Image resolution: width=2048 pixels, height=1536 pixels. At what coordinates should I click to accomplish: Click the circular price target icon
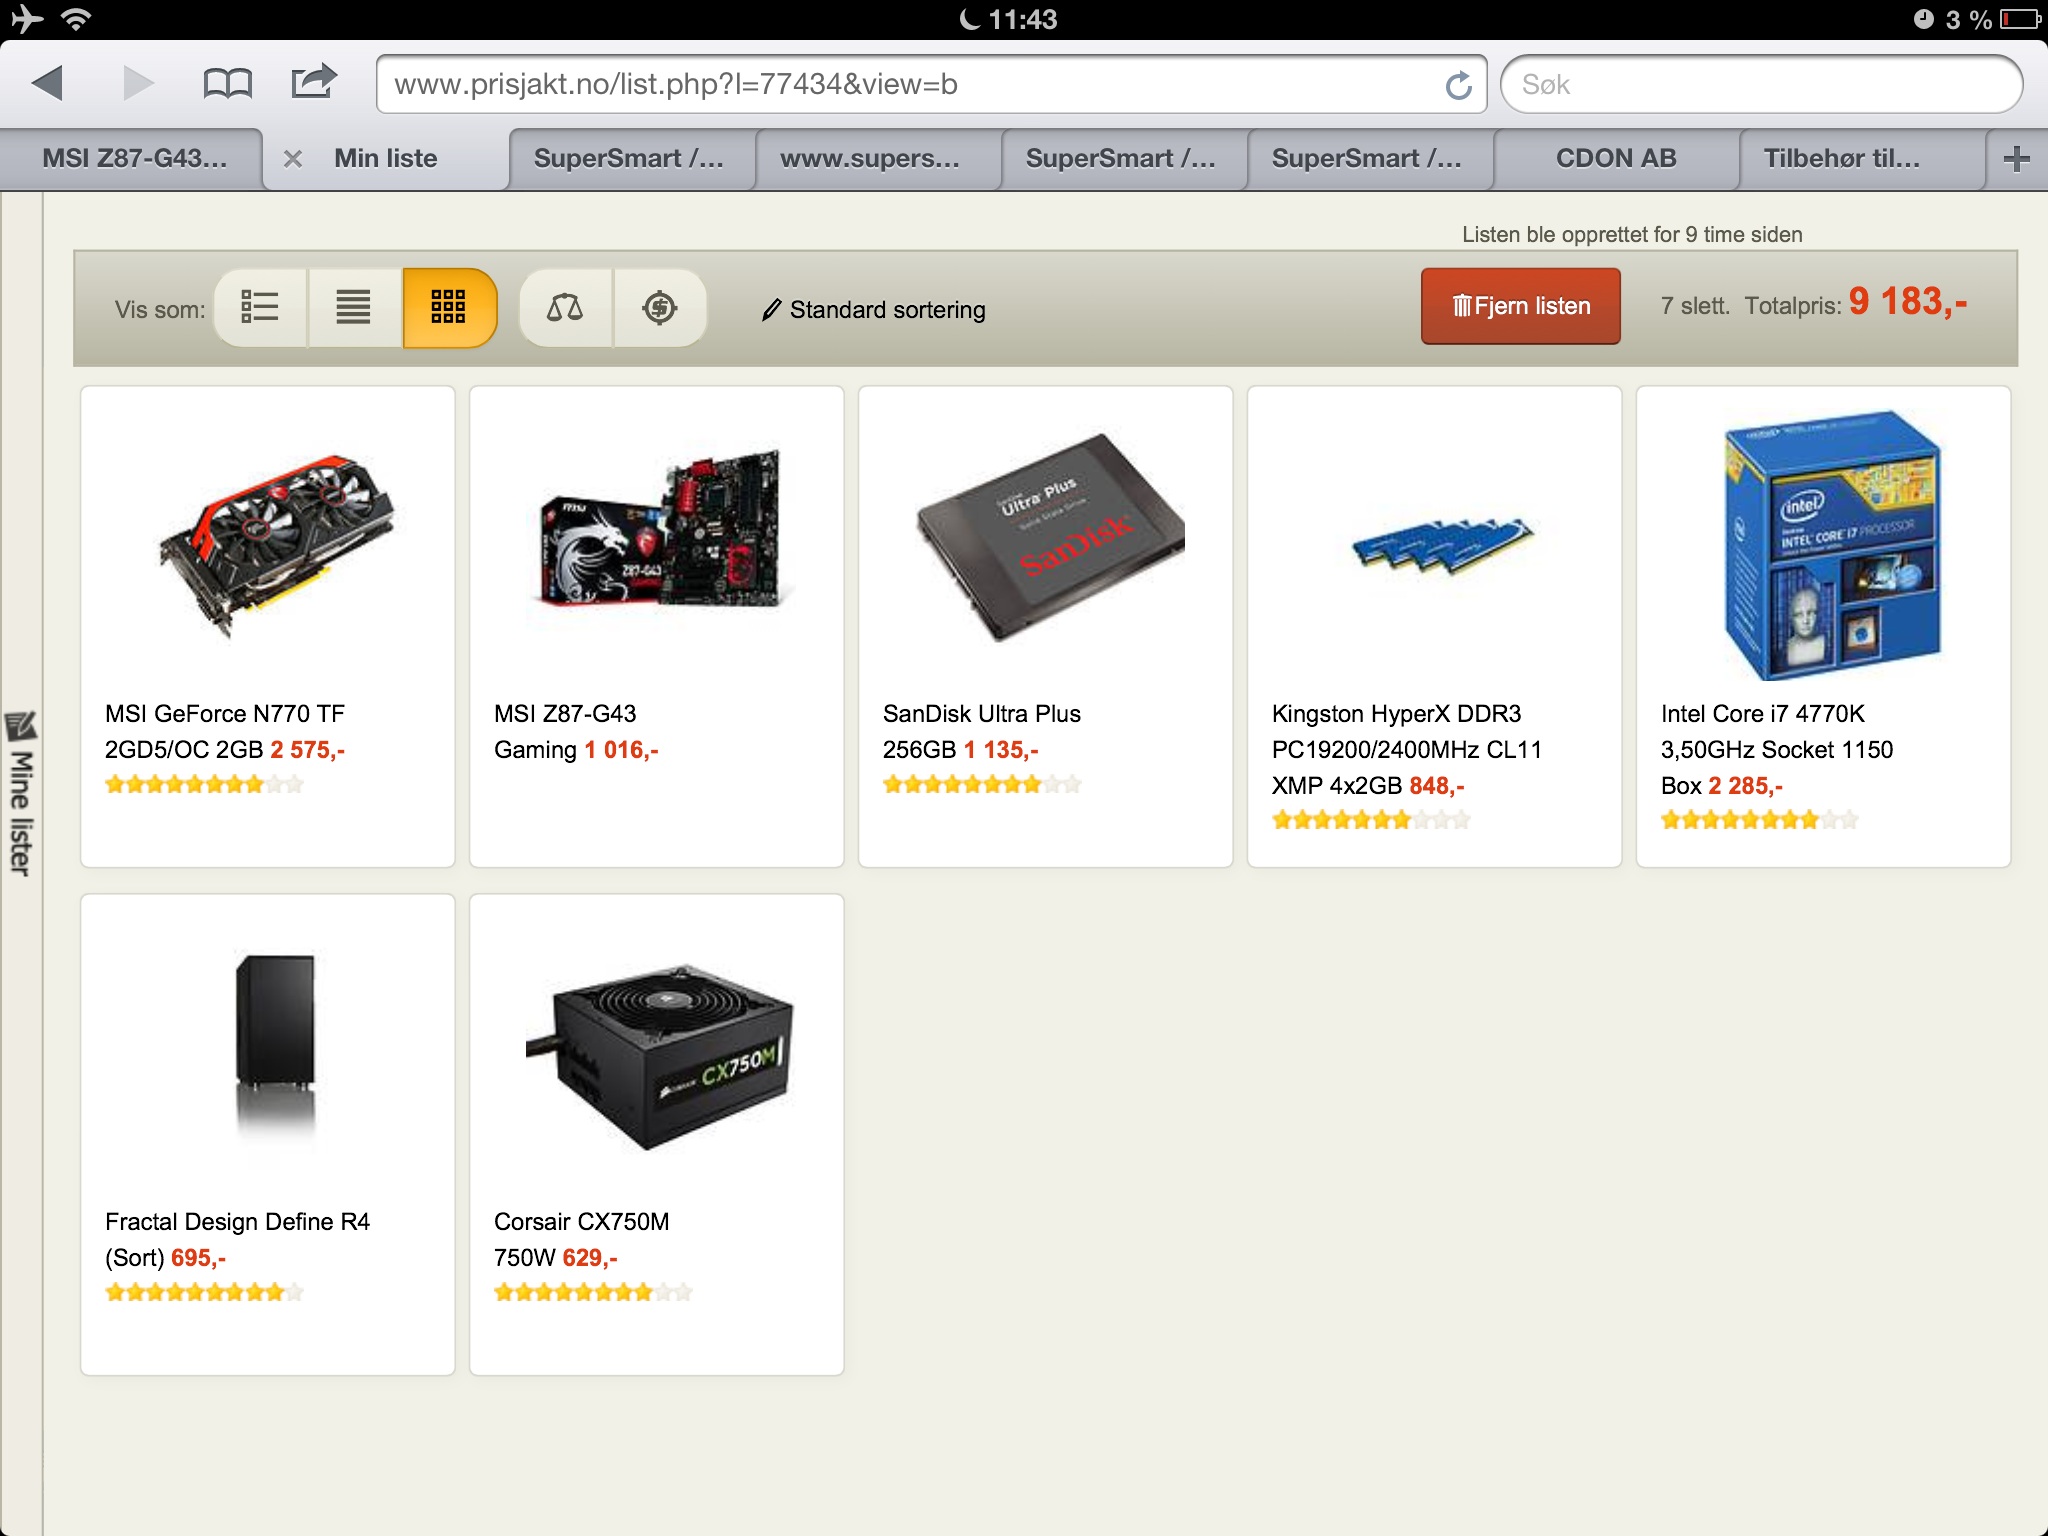(660, 307)
